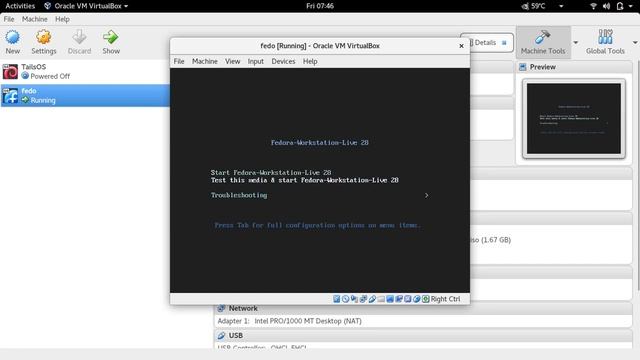Screen dimensions: 640x360
Task: Click the VM preview thumbnail
Action: pyautogui.click(x=573, y=118)
